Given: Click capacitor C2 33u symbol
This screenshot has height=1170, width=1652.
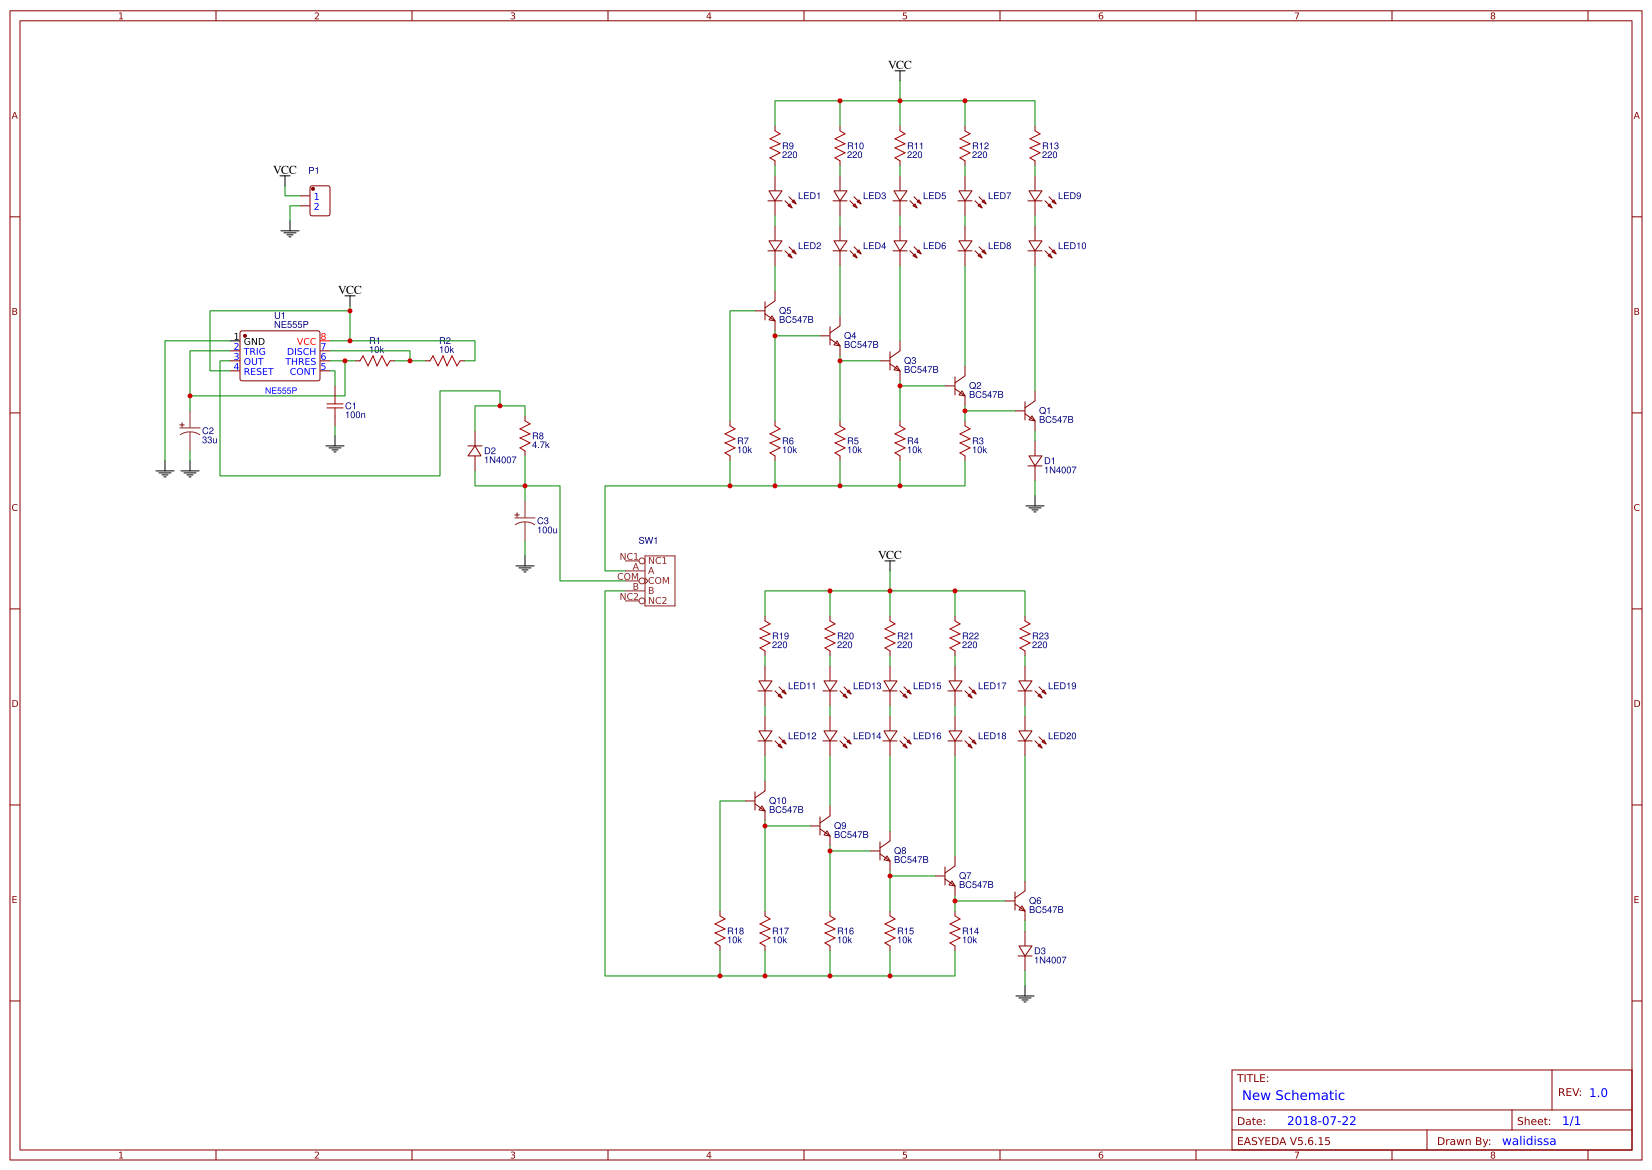Looking at the screenshot, I should [190, 431].
